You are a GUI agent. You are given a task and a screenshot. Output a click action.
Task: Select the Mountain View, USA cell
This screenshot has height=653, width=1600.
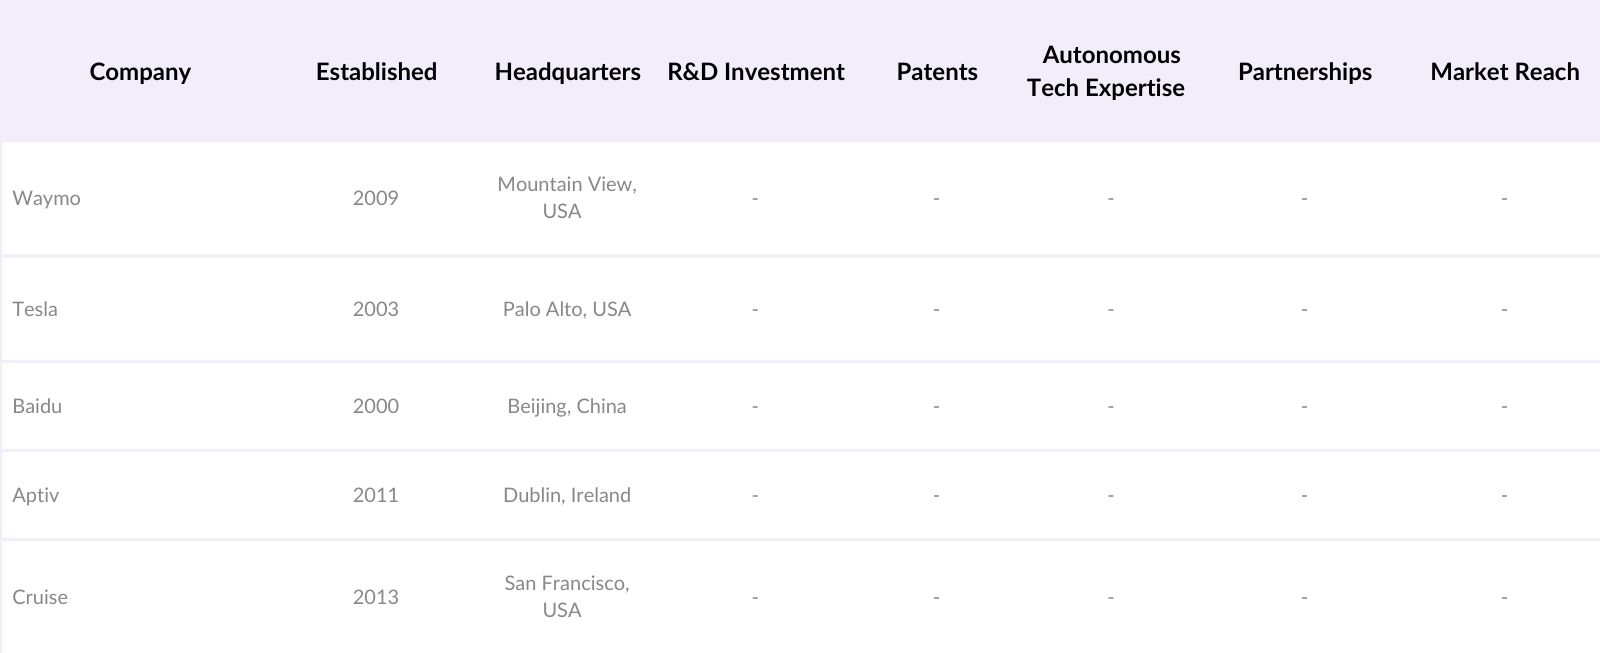point(566,198)
